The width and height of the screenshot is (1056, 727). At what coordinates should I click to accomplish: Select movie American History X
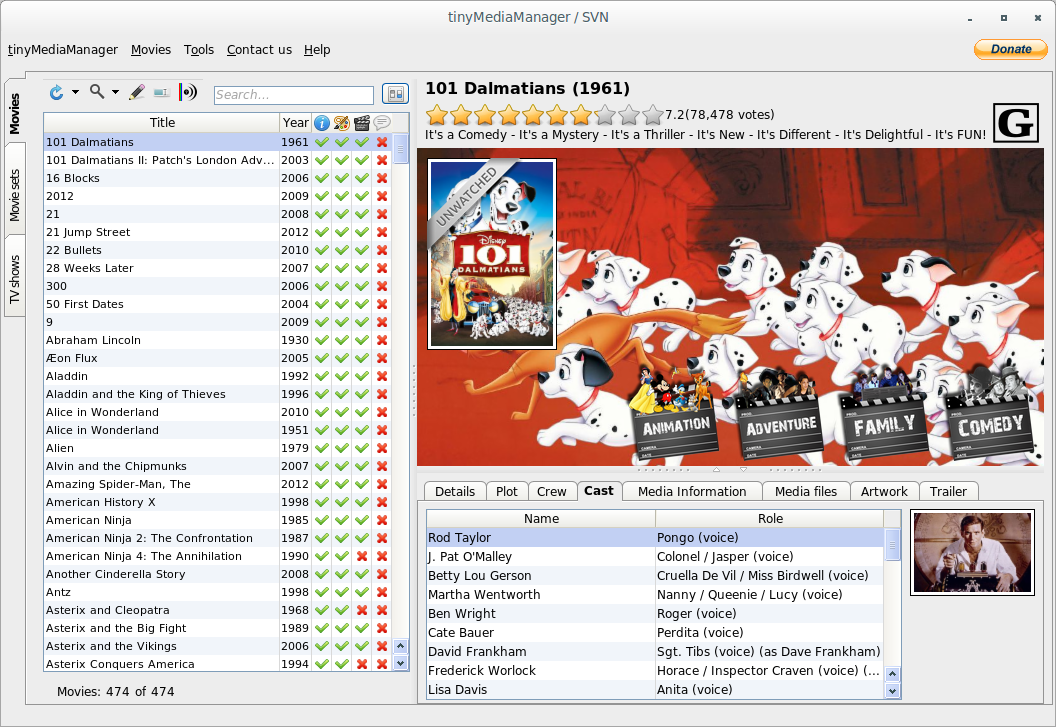pyautogui.click(x=162, y=503)
